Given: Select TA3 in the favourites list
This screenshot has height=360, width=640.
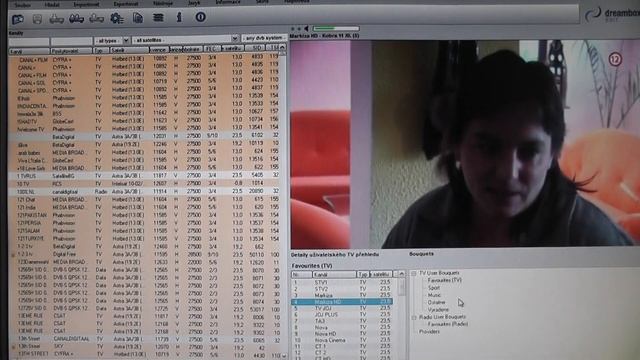Looking at the screenshot, I should pos(342,321).
